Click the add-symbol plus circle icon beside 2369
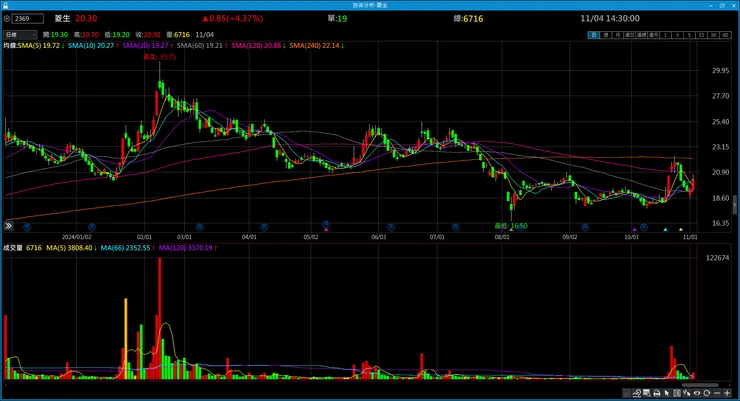Screen dimensions: 740x401 click(x=7, y=18)
